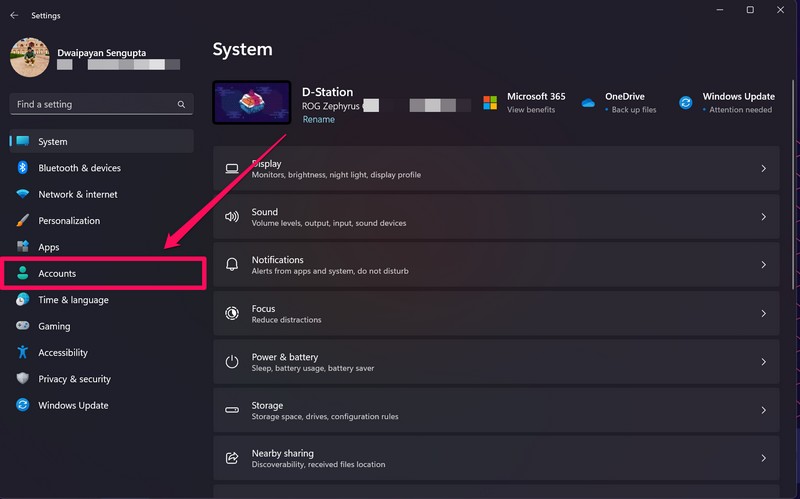The height and width of the screenshot is (499, 800).
Task: Click the Rename link under D-Station
Action: click(318, 119)
